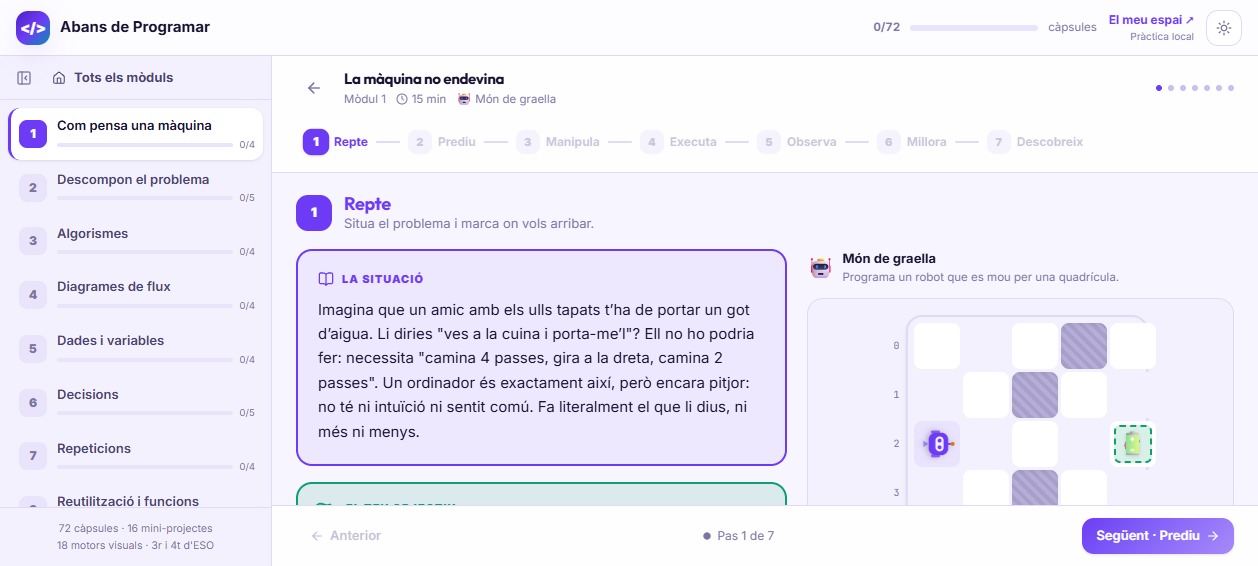This screenshot has width=1258, height=566.
Task: Go to step 1 Repte tab
Action: [337, 142]
